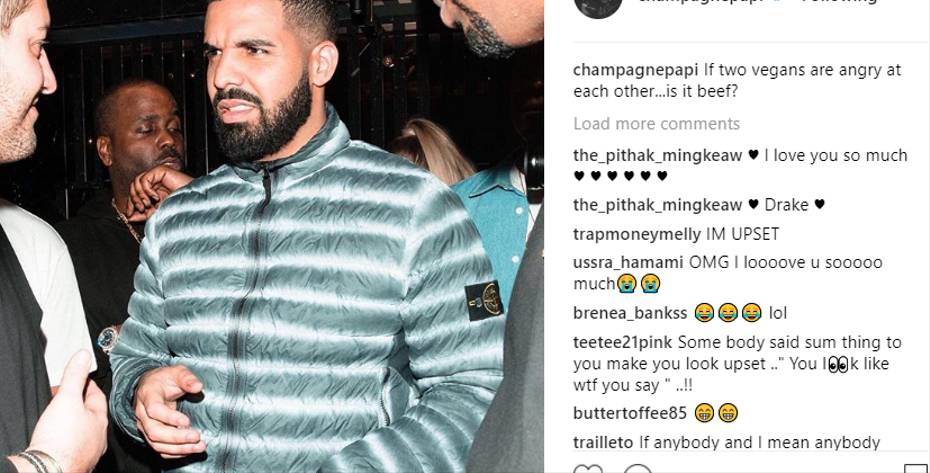This screenshot has height=473, width=930.
Task: Toggle the Following status in header
Action: (x=839, y=2)
